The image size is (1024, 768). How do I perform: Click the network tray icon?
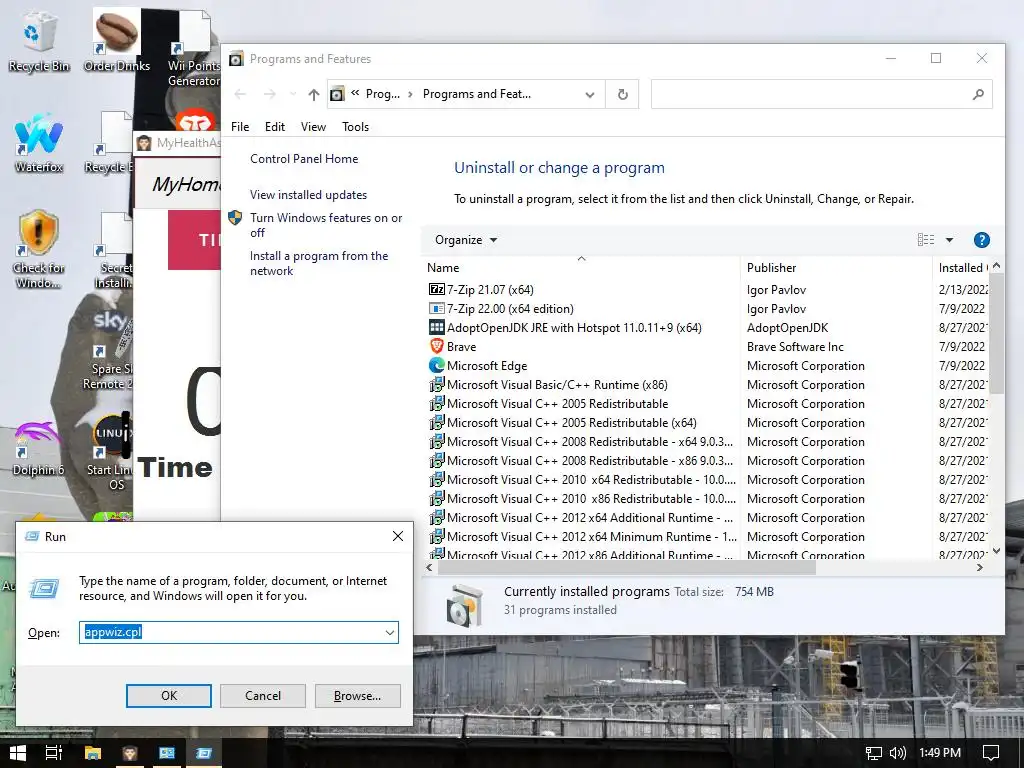point(873,753)
